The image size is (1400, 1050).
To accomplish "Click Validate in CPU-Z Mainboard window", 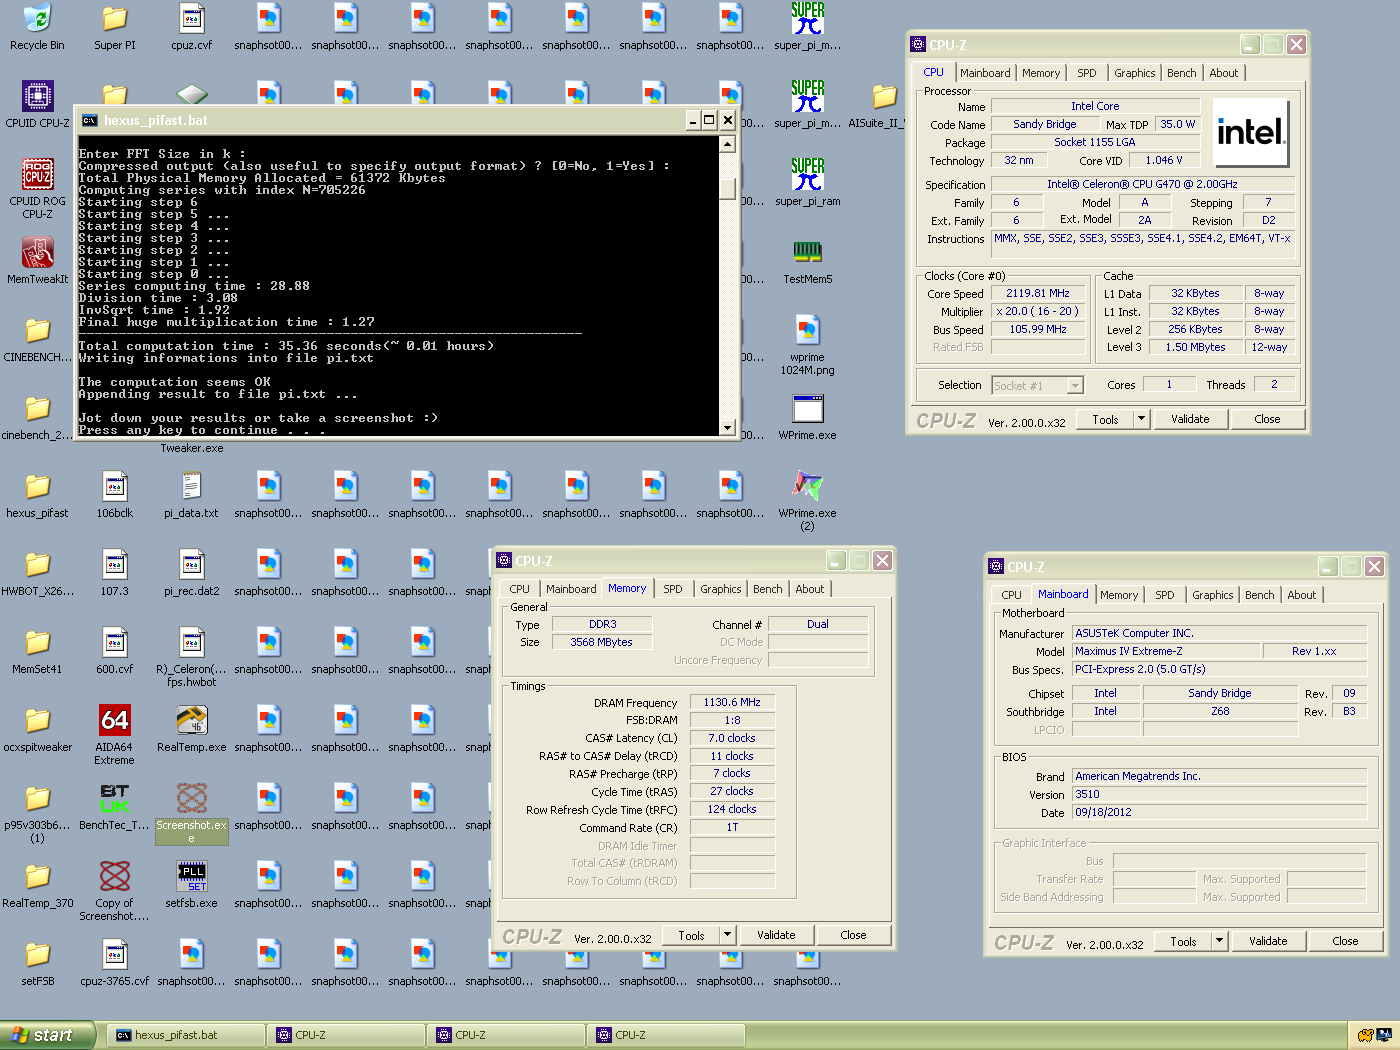I will (x=1268, y=941).
